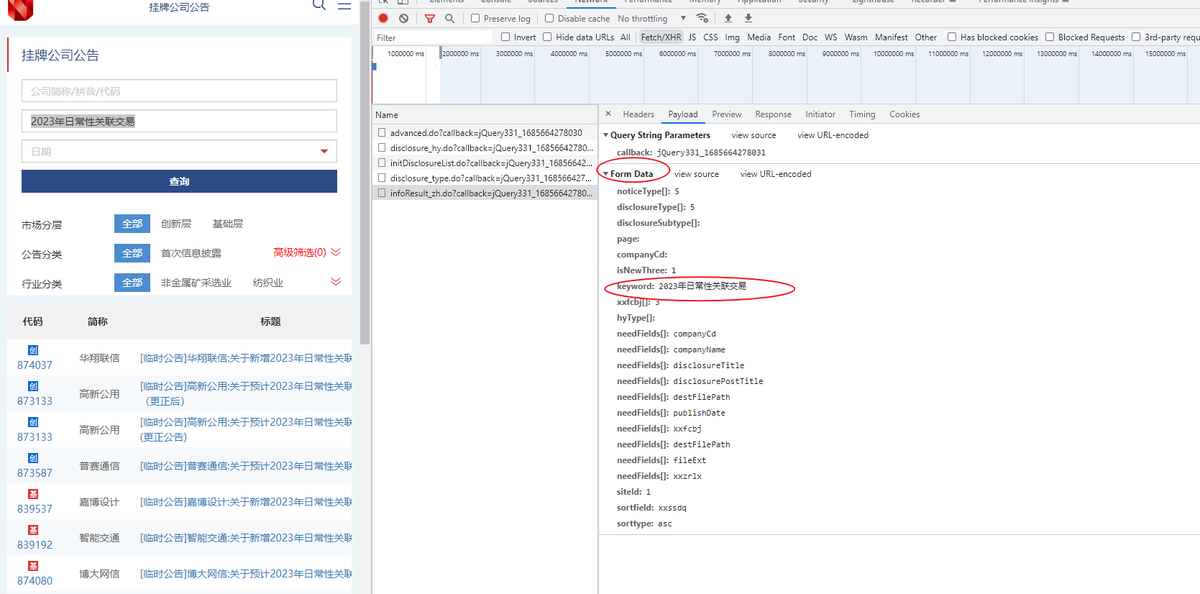Image resolution: width=1200 pixels, height=594 pixels.
Task: Open the 日期 date dropdown
Action: (179, 151)
